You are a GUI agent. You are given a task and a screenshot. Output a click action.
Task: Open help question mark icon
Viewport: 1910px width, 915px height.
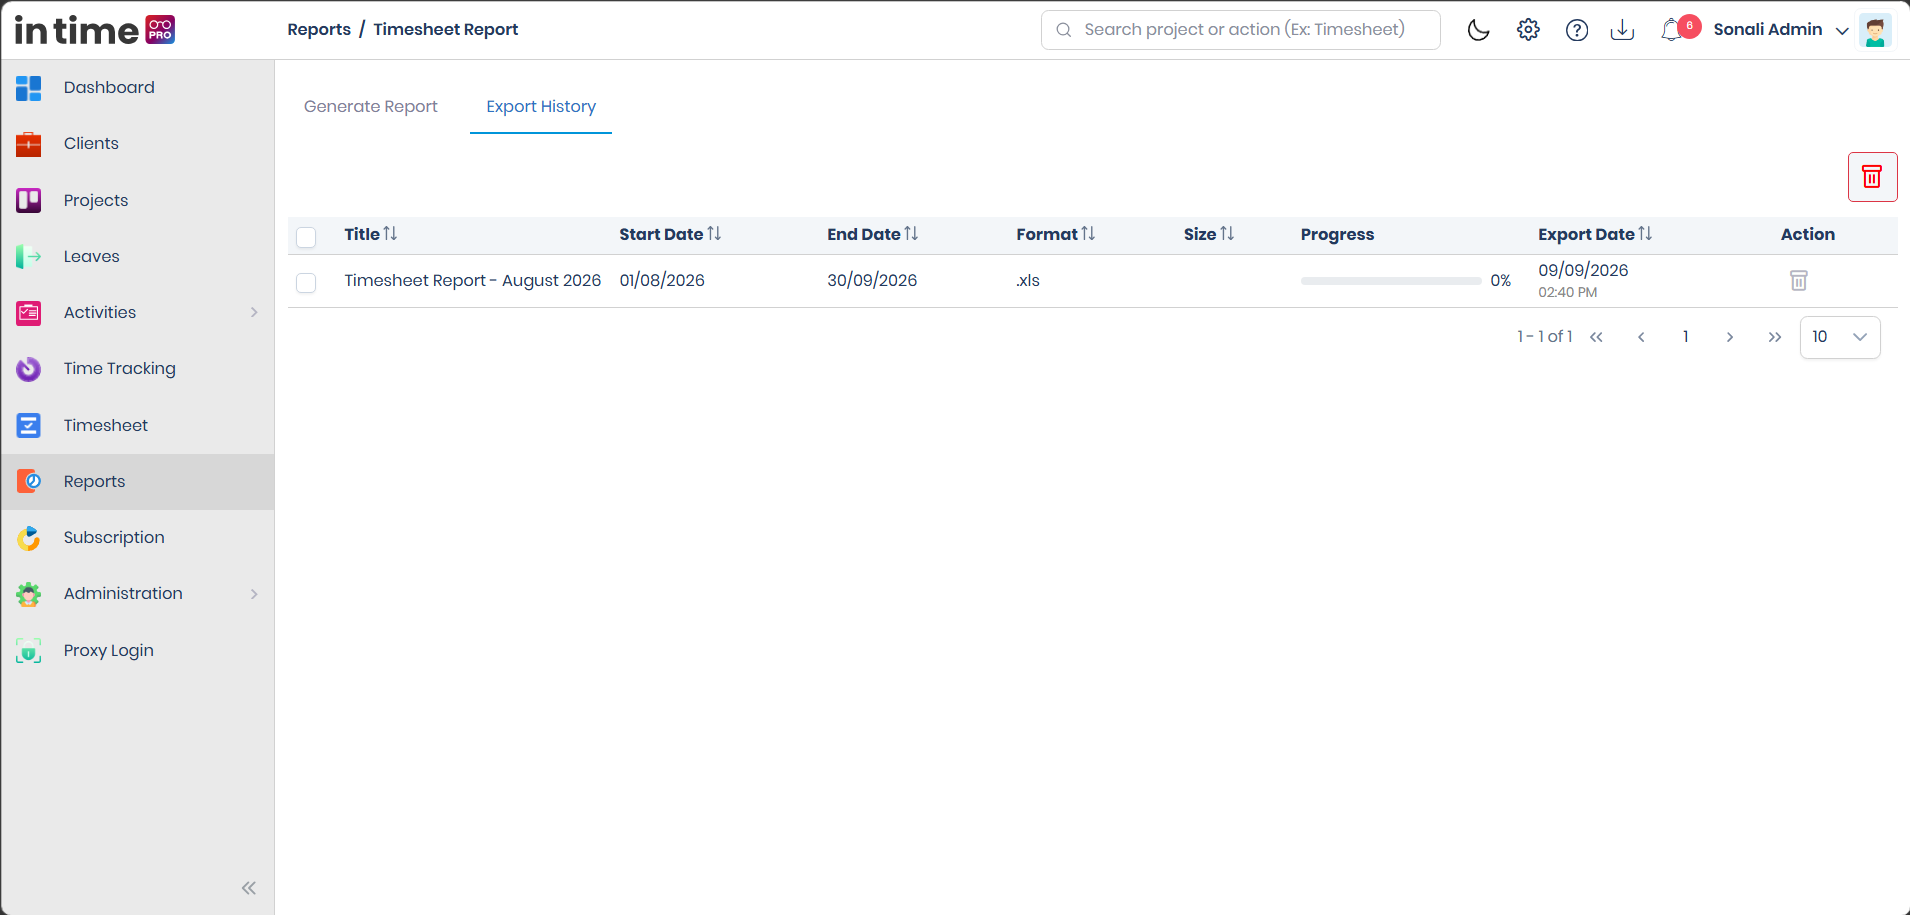click(1577, 30)
